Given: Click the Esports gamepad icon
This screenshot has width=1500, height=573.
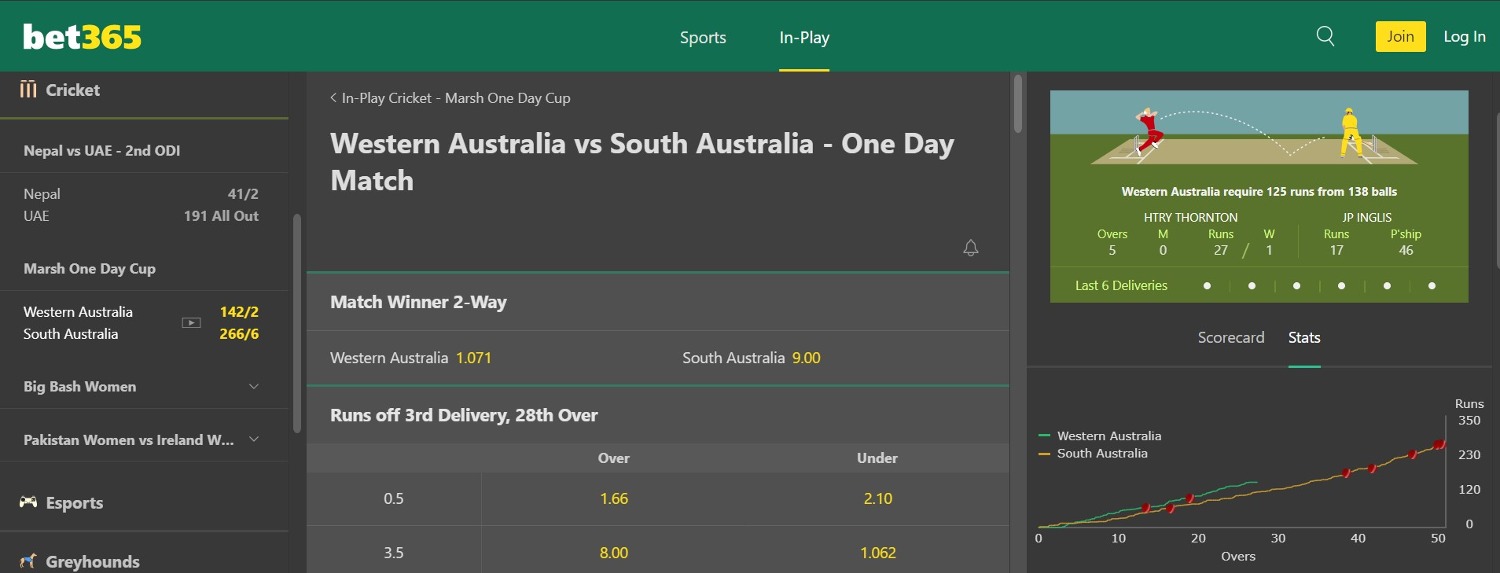Looking at the screenshot, I should (x=28, y=502).
